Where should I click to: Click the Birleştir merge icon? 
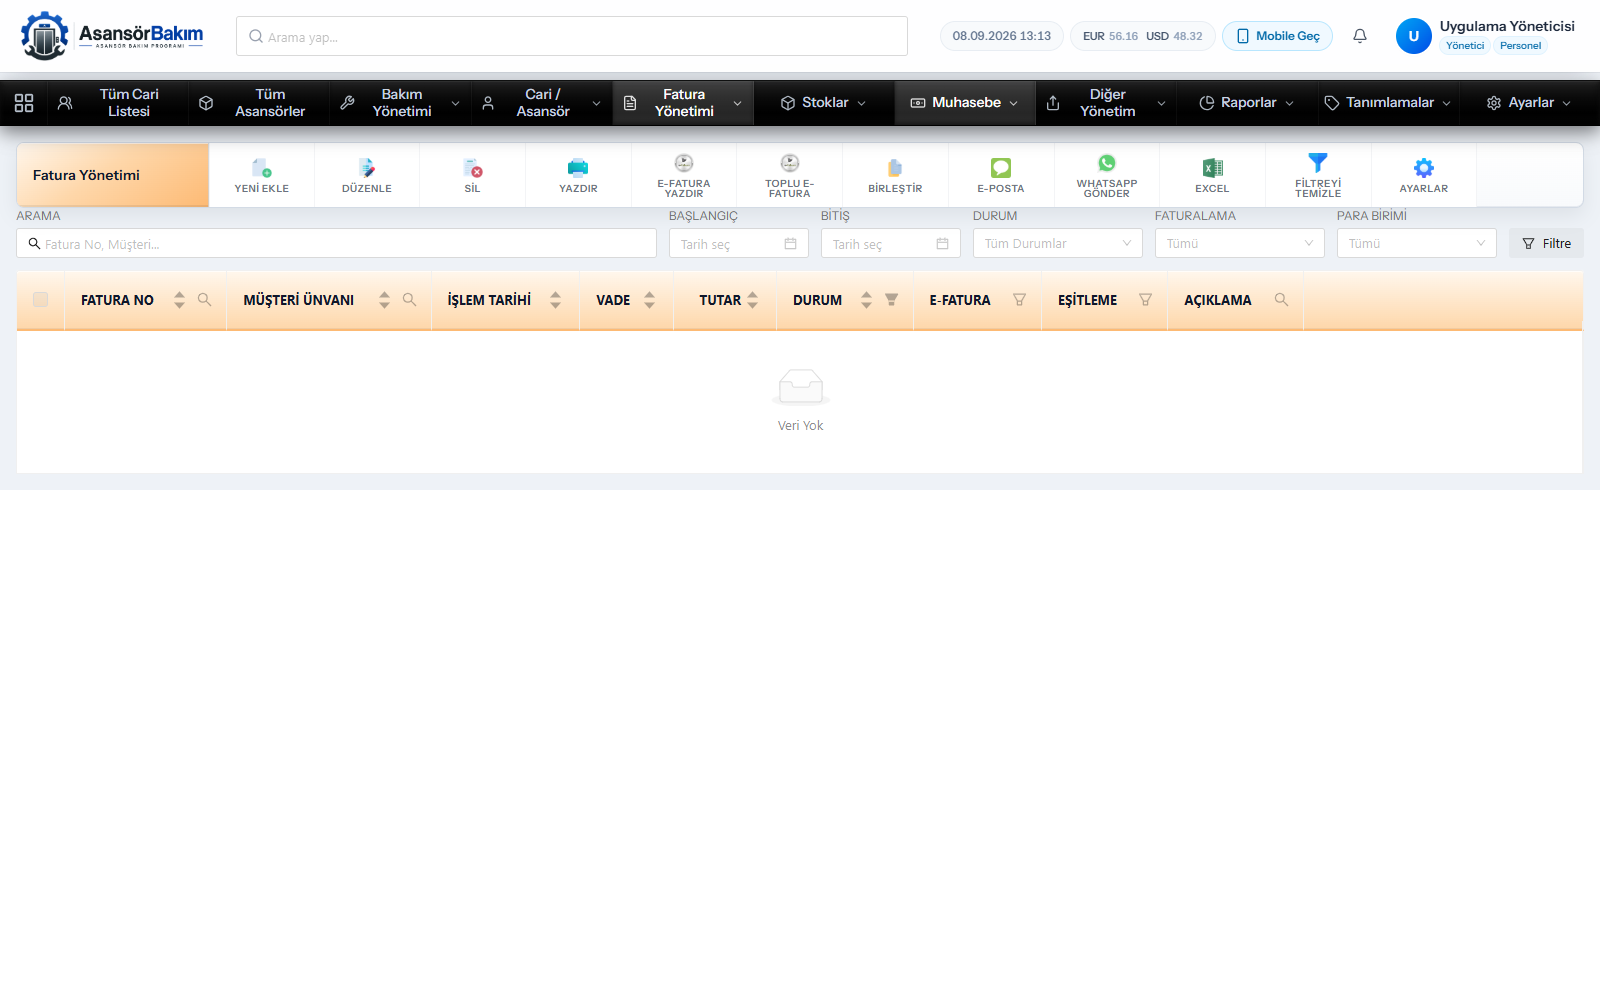click(895, 168)
